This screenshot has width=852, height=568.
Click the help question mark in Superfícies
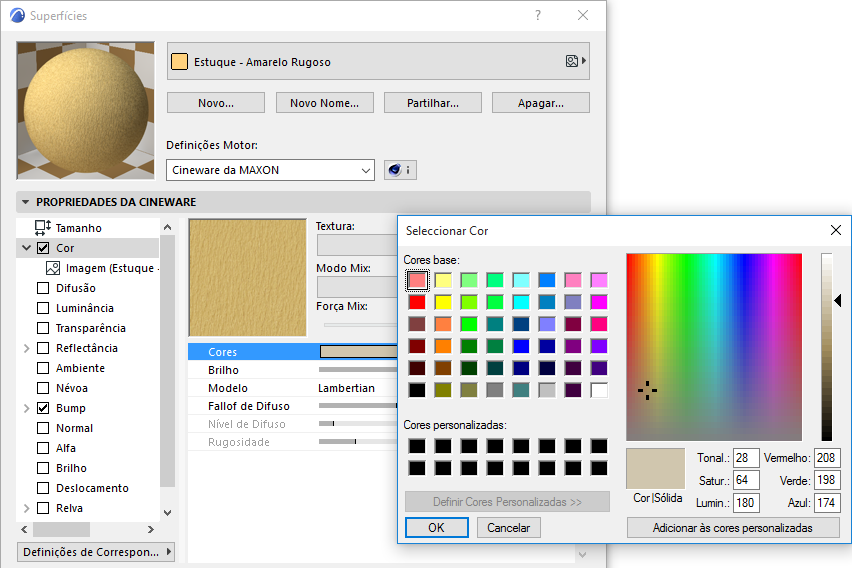pos(537,15)
